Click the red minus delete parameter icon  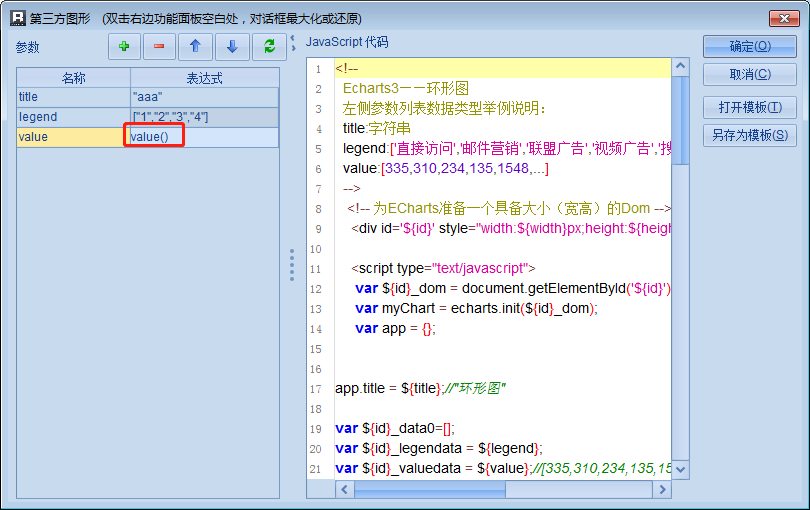[159, 46]
